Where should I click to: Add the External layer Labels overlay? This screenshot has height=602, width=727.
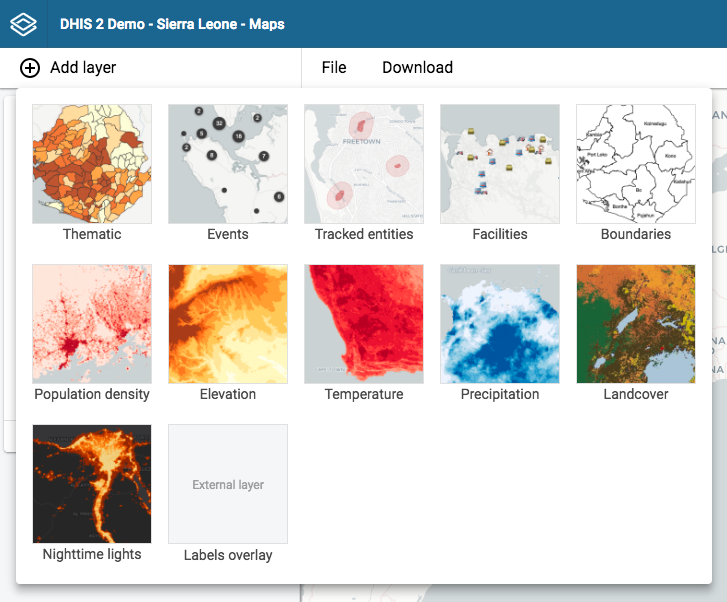click(228, 484)
